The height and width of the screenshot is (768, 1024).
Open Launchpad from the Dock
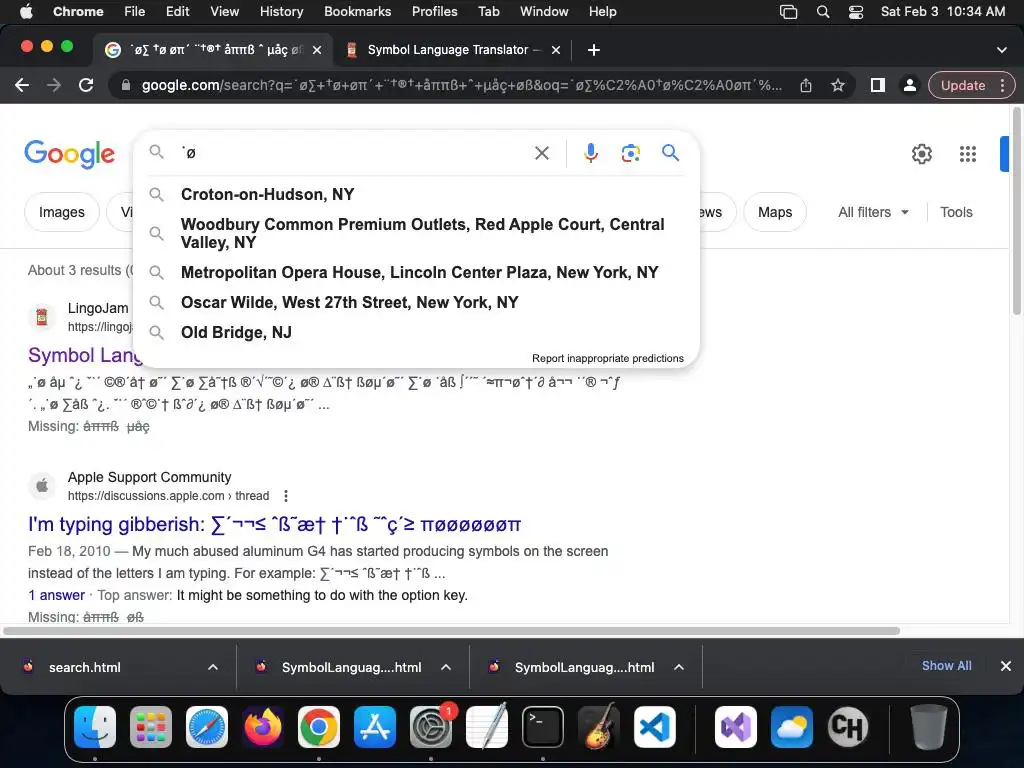click(151, 727)
